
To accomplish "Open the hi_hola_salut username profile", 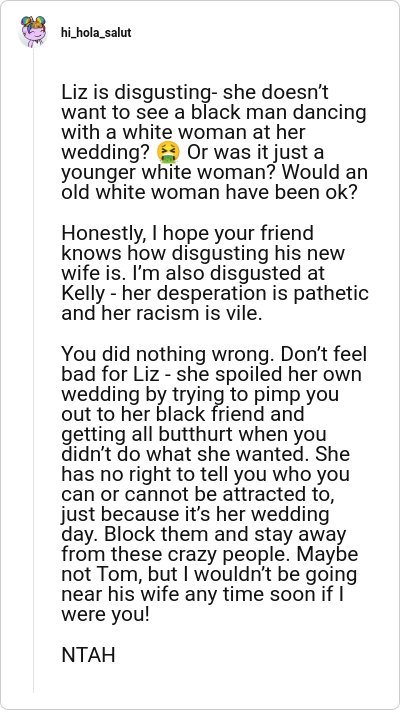I will [96, 33].
